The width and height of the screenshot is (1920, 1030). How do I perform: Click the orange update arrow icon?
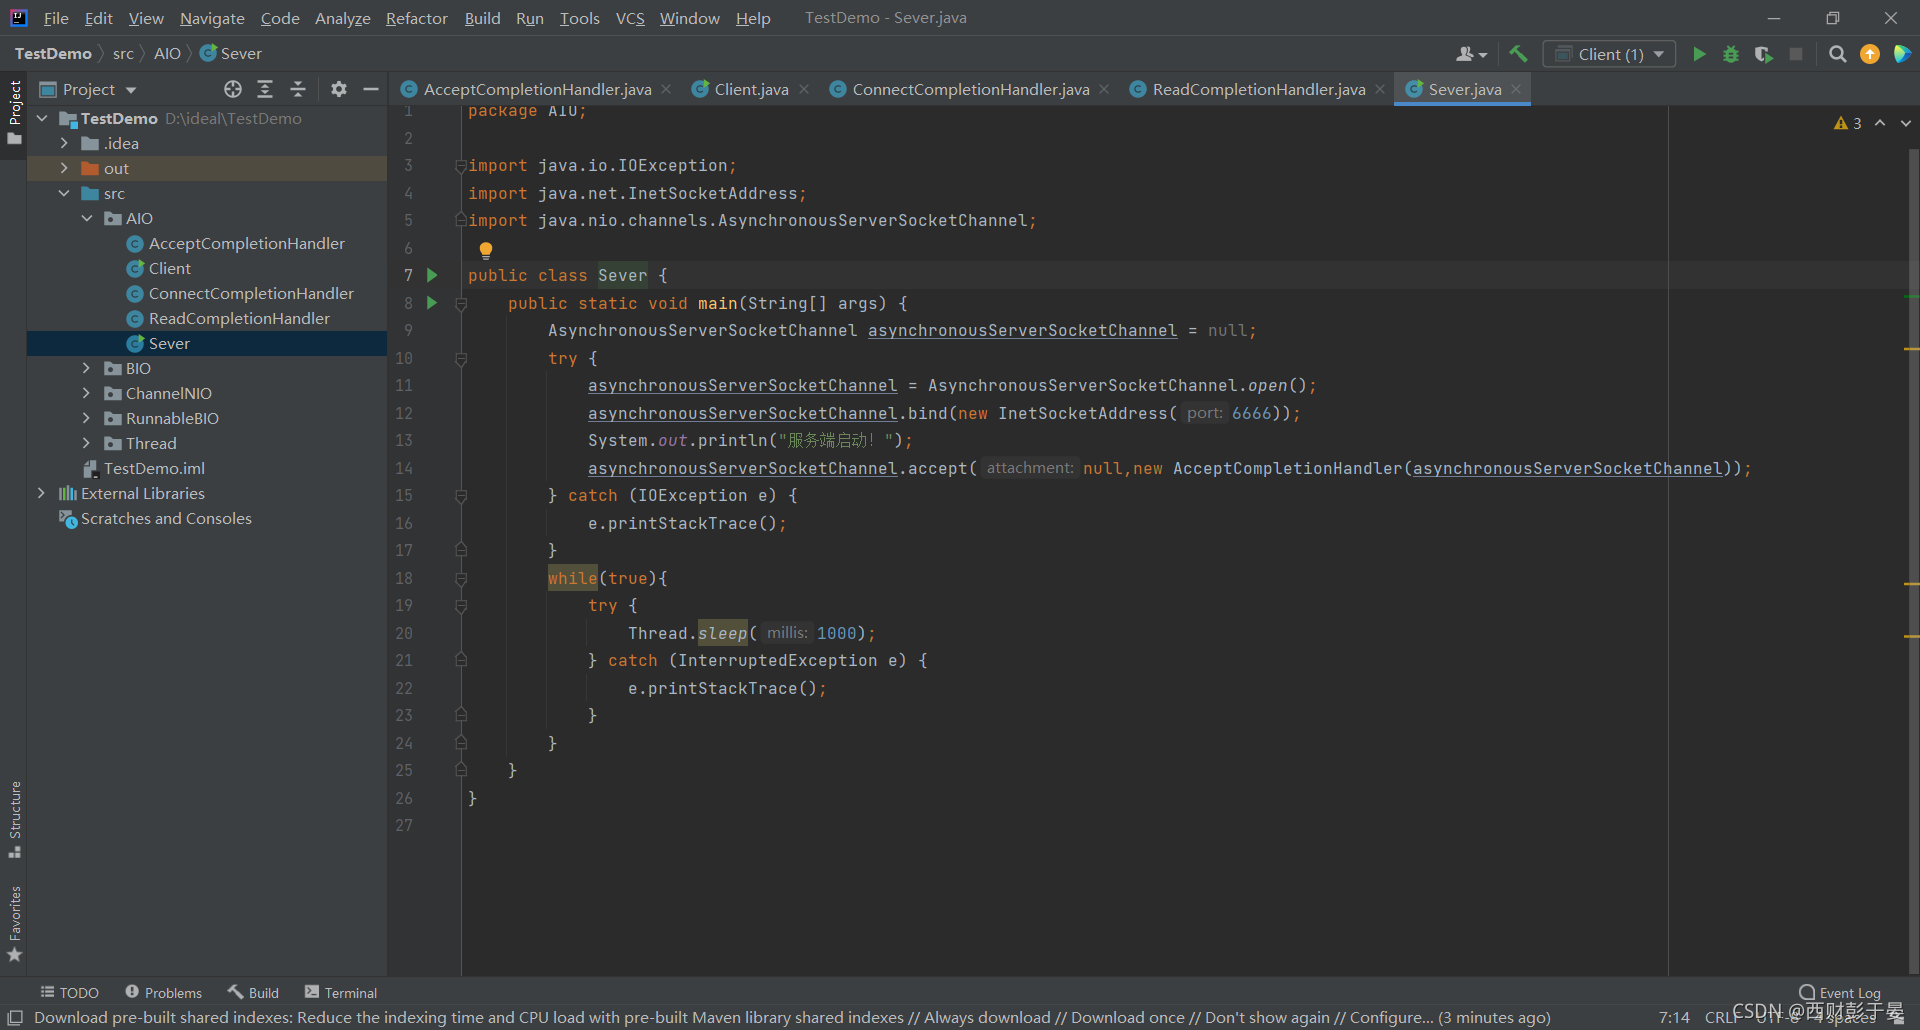click(x=1869, y=54)
